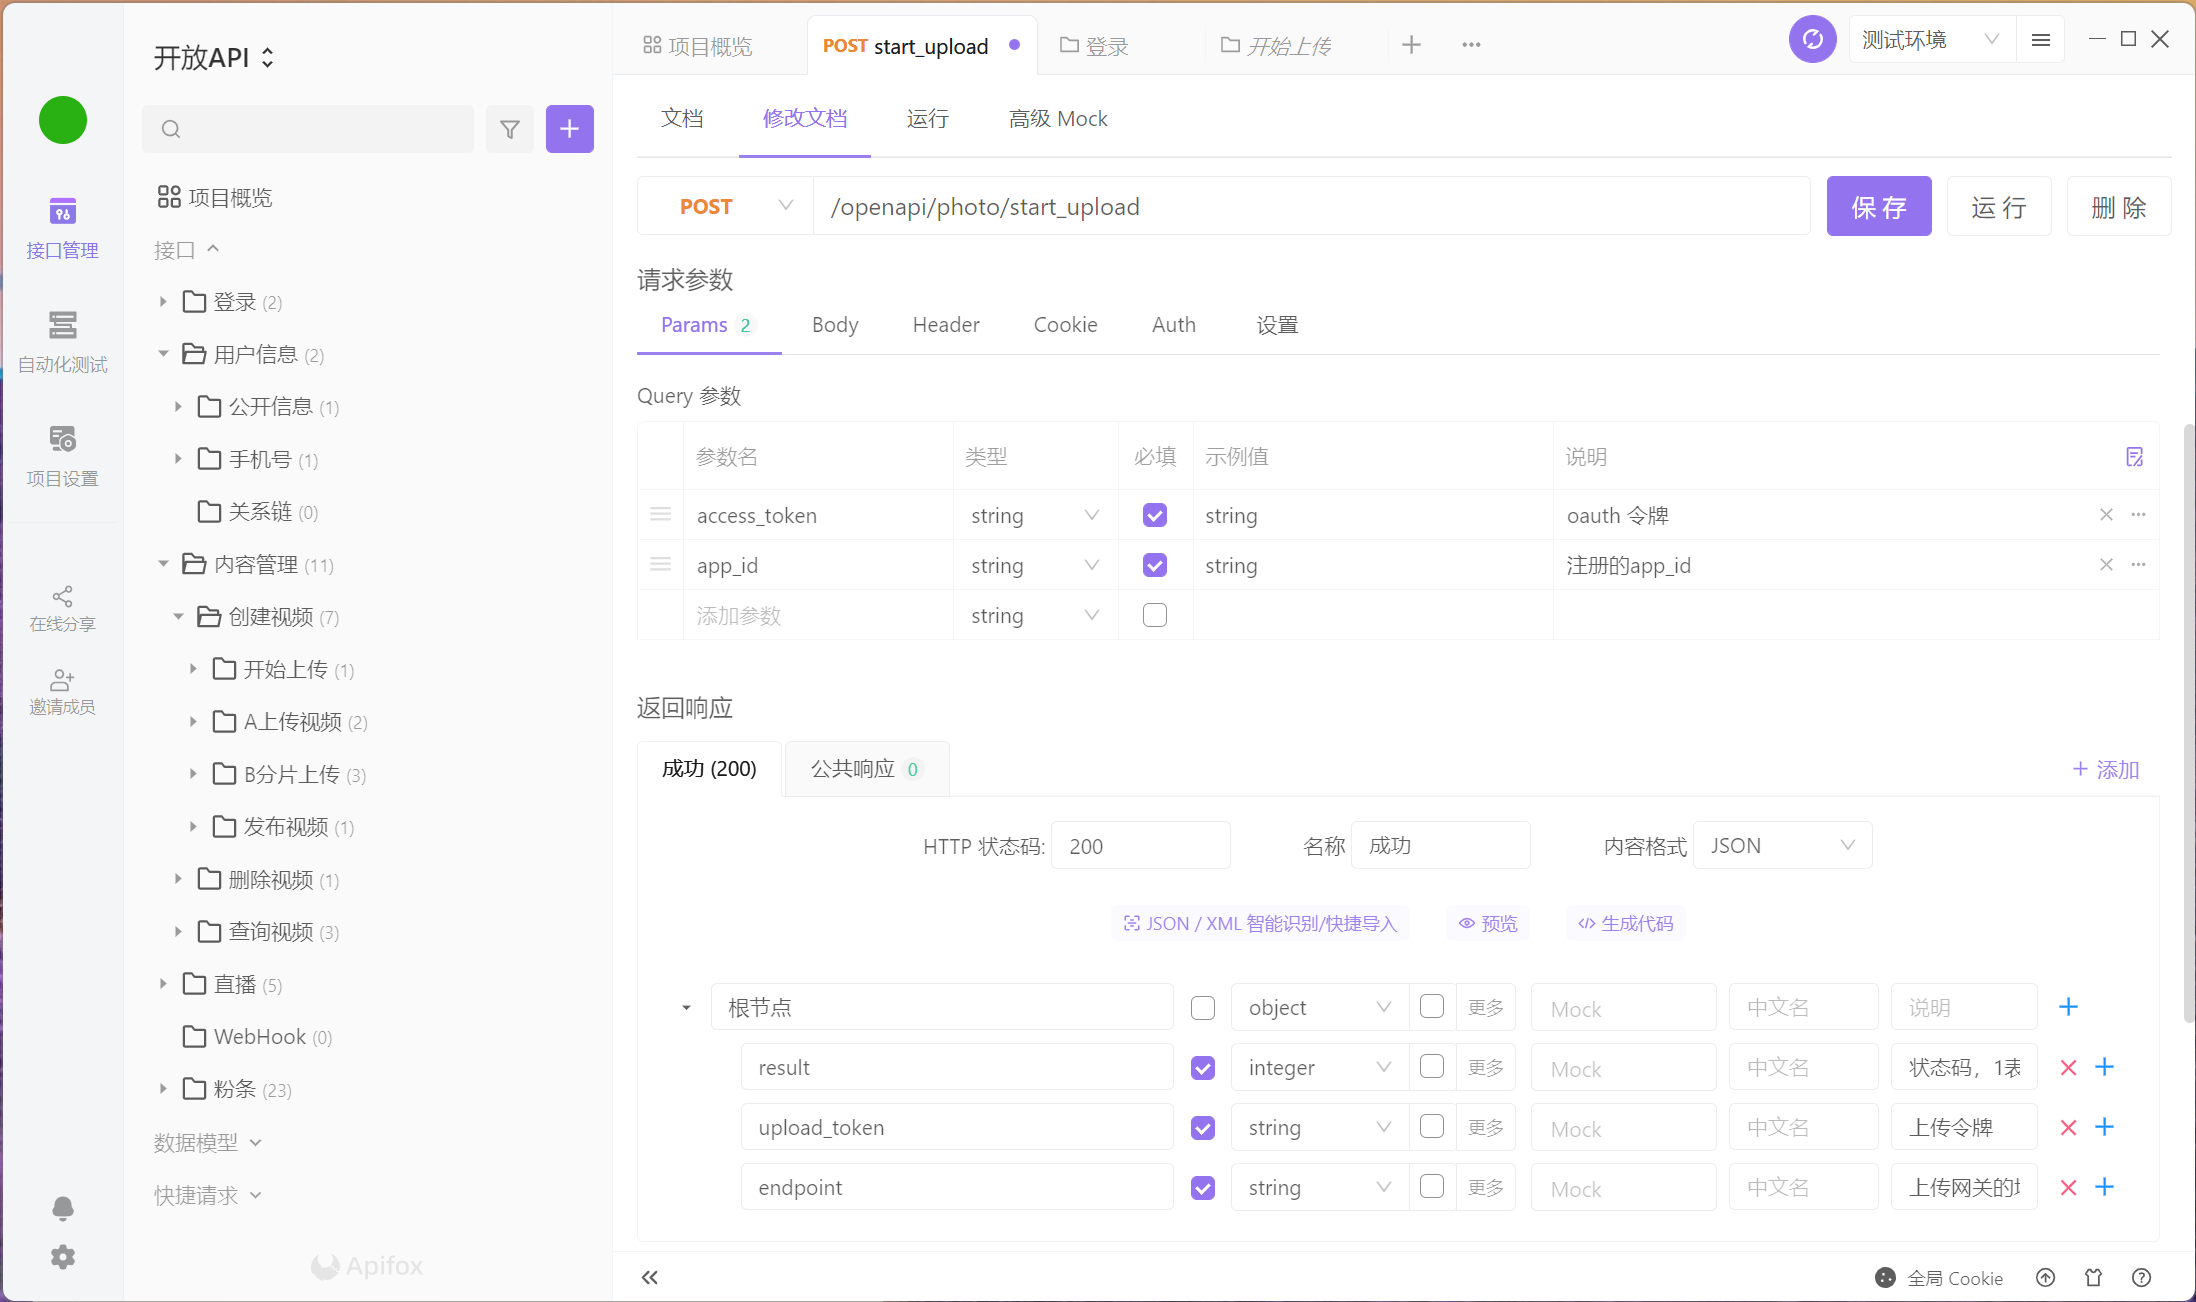Open JSON / XML 智能识别/快捷导入
This screenshot has height=1302, width=2196.
(1260, 923)
